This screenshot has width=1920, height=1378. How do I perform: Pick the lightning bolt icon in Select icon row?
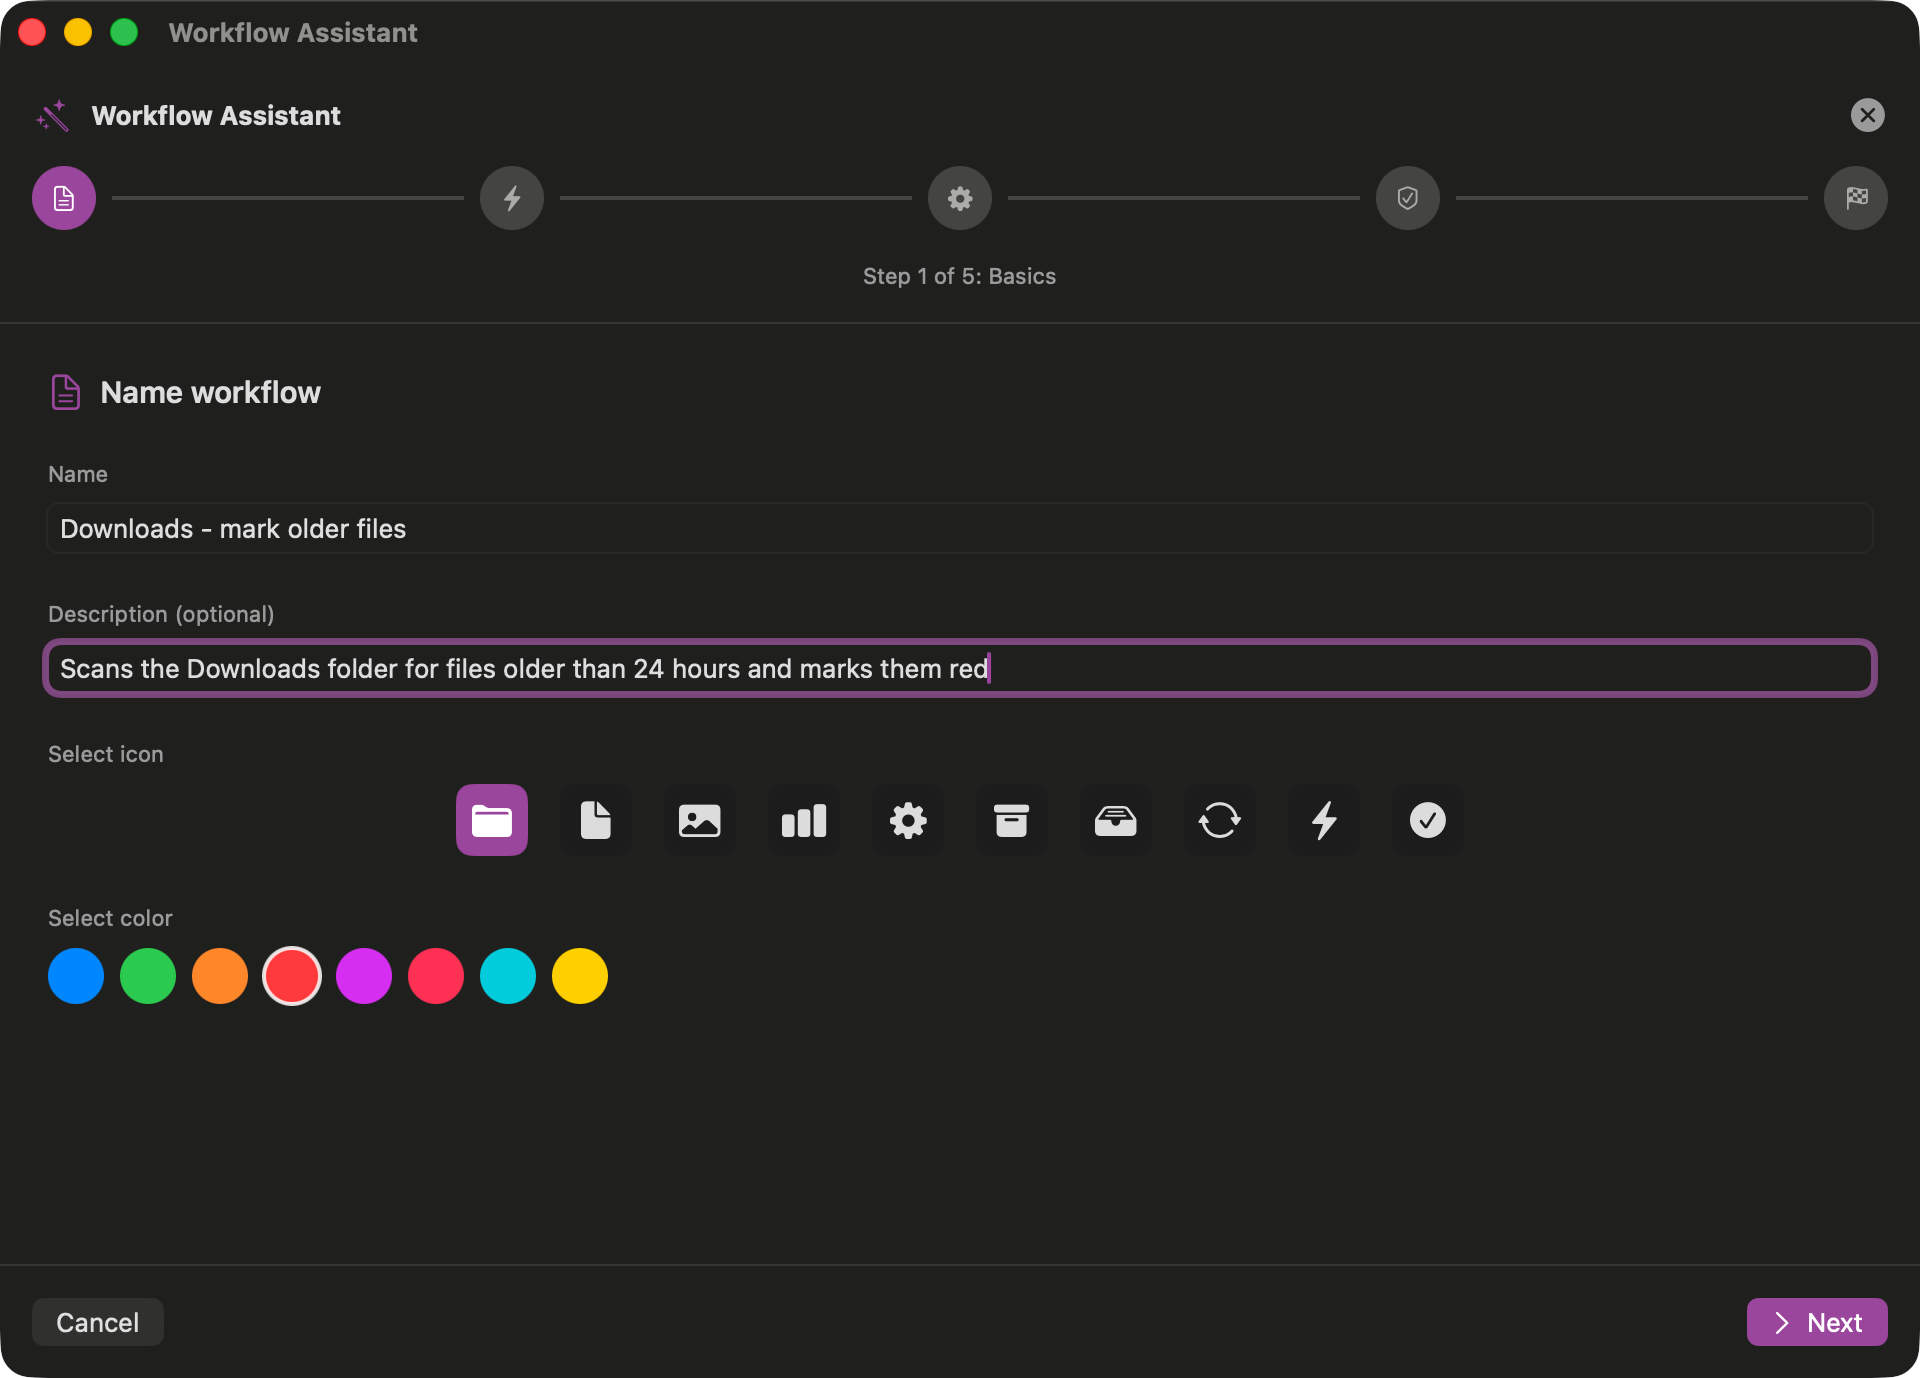(1324, 820)
